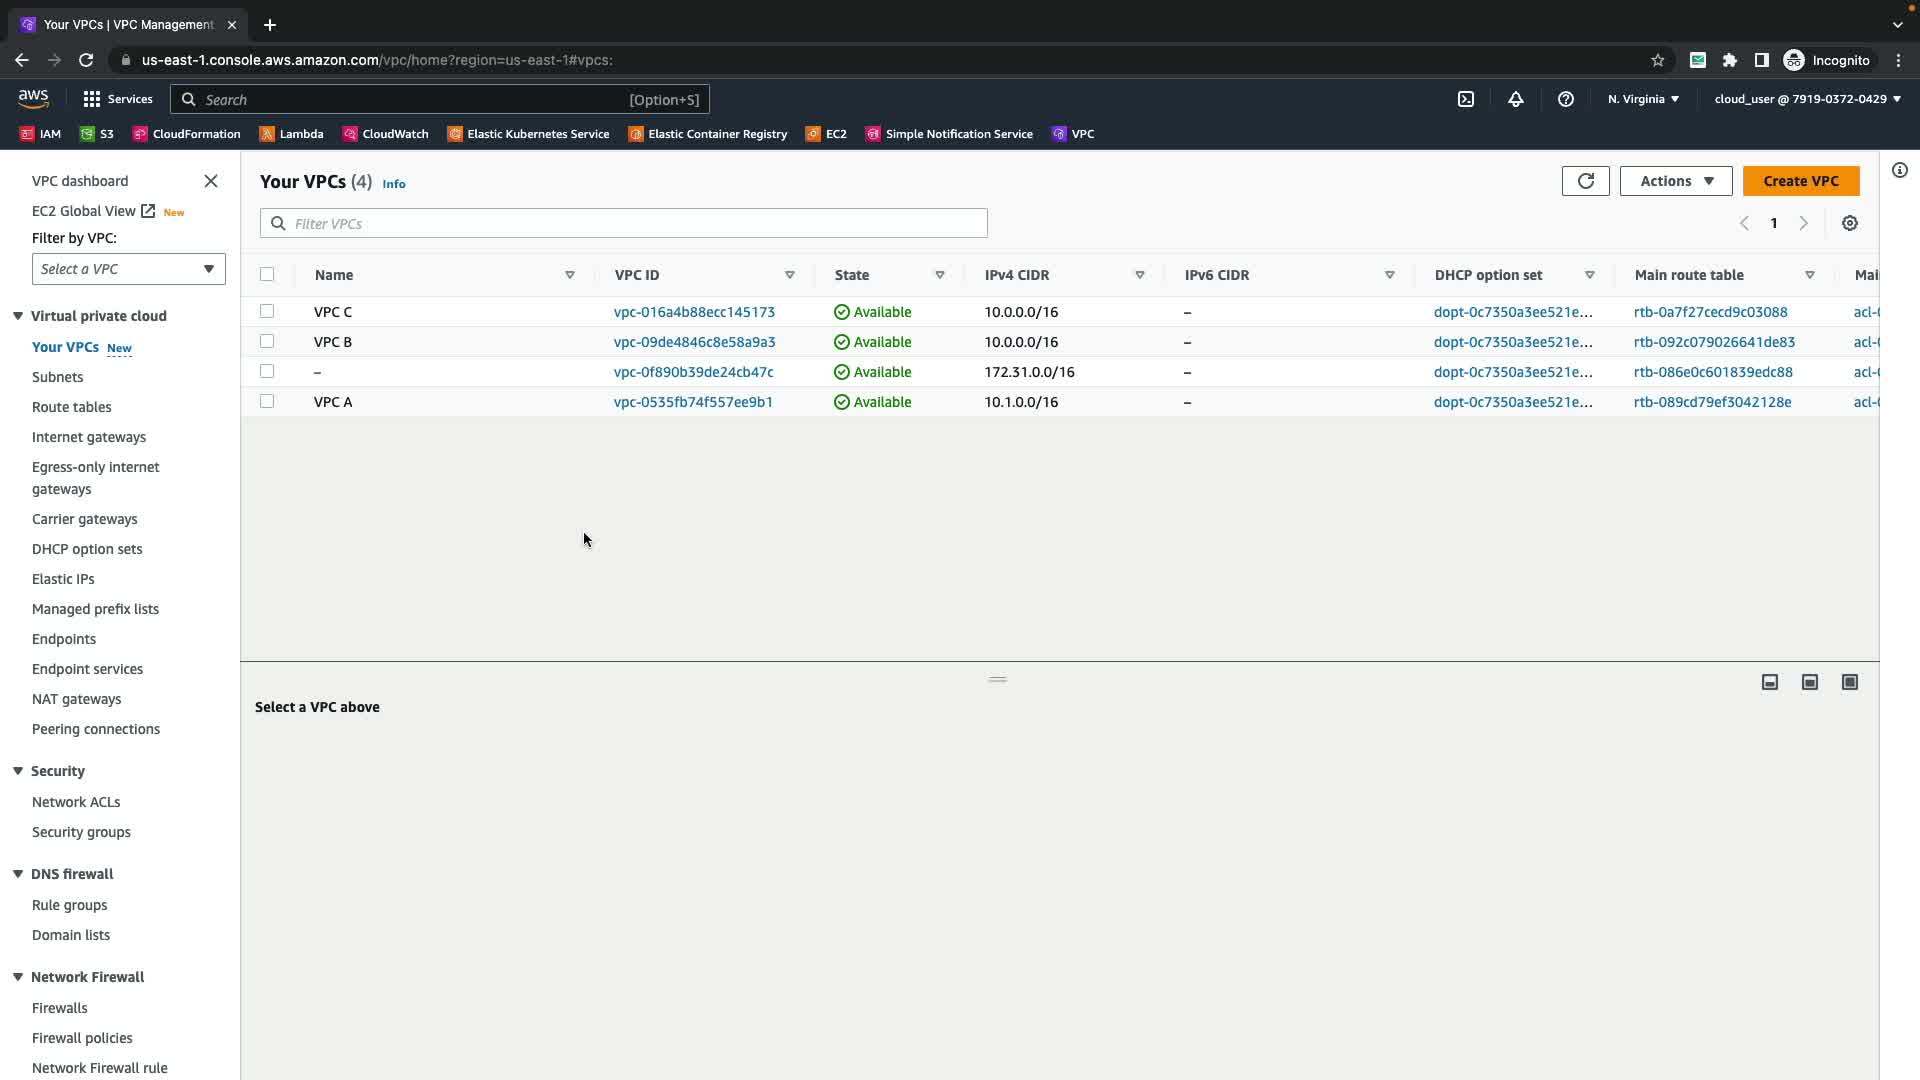Click the refresh VPCs button

coord(1585,181)
